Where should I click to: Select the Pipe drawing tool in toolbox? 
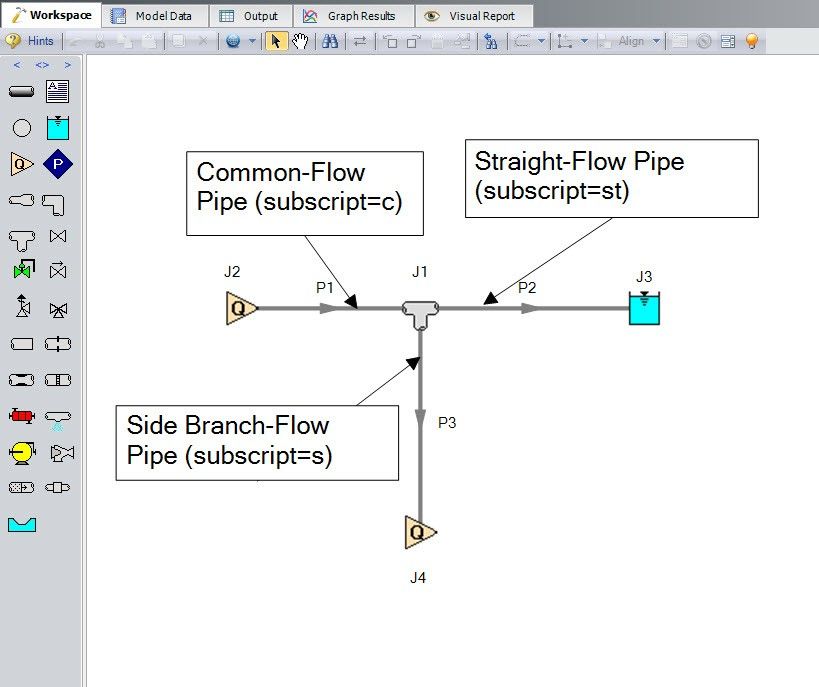click(x=22, y=92)
